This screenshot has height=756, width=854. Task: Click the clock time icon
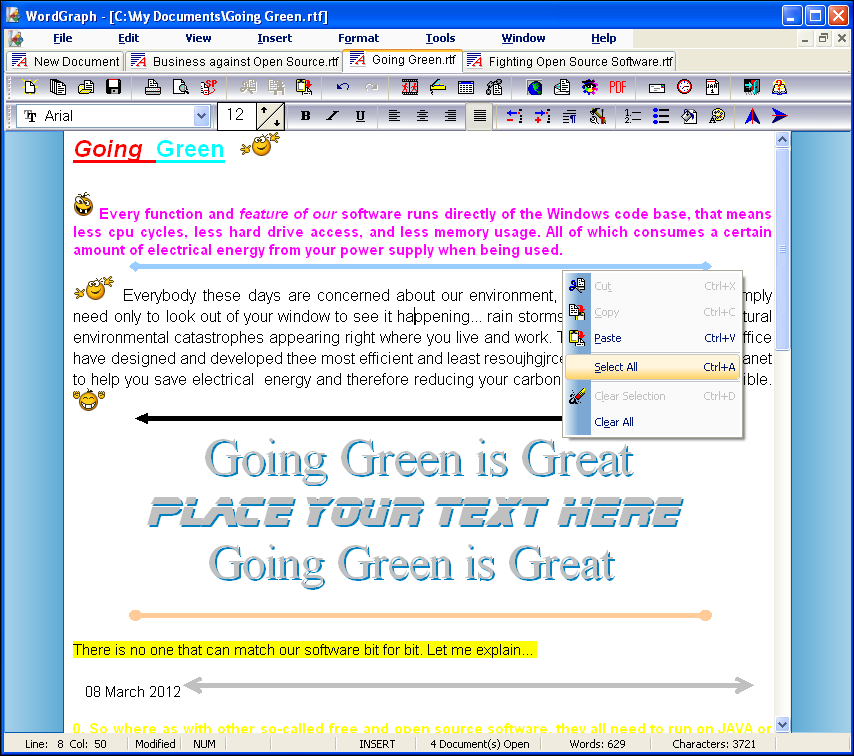pos(684,88)
